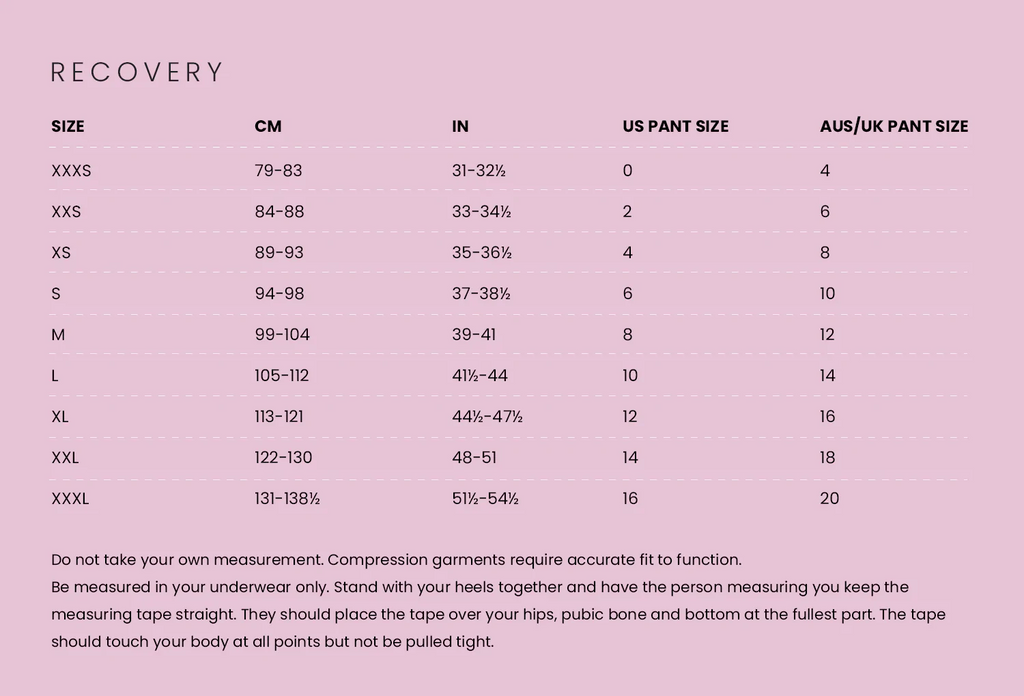This screenshot has height=696, width=1024.
Task: Click the 79-83 cm measurement cell
Action: (278, 171)
